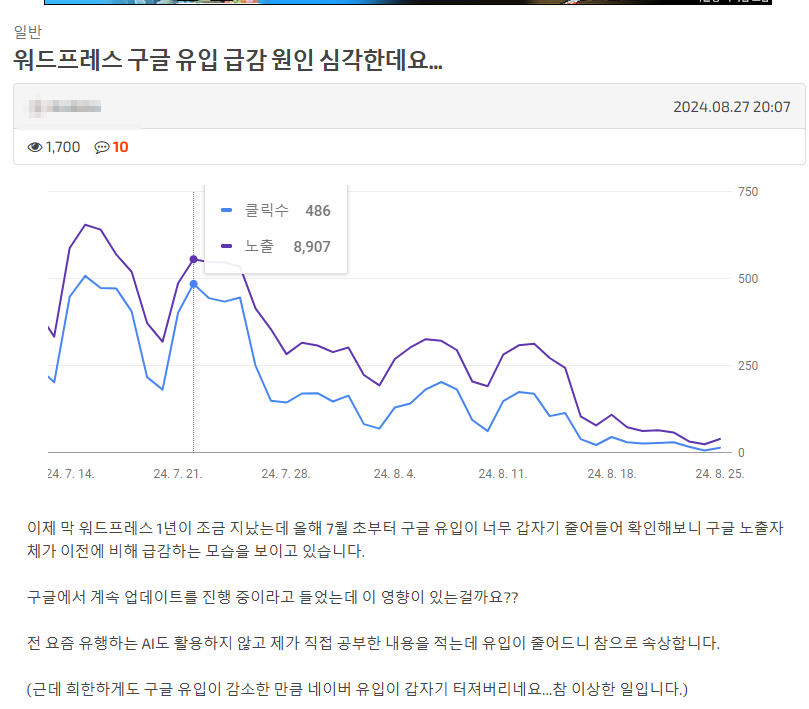
Task: Click the 클릭수 486 tooltip value
Action: pyautogui.click(x=318, y=211)
